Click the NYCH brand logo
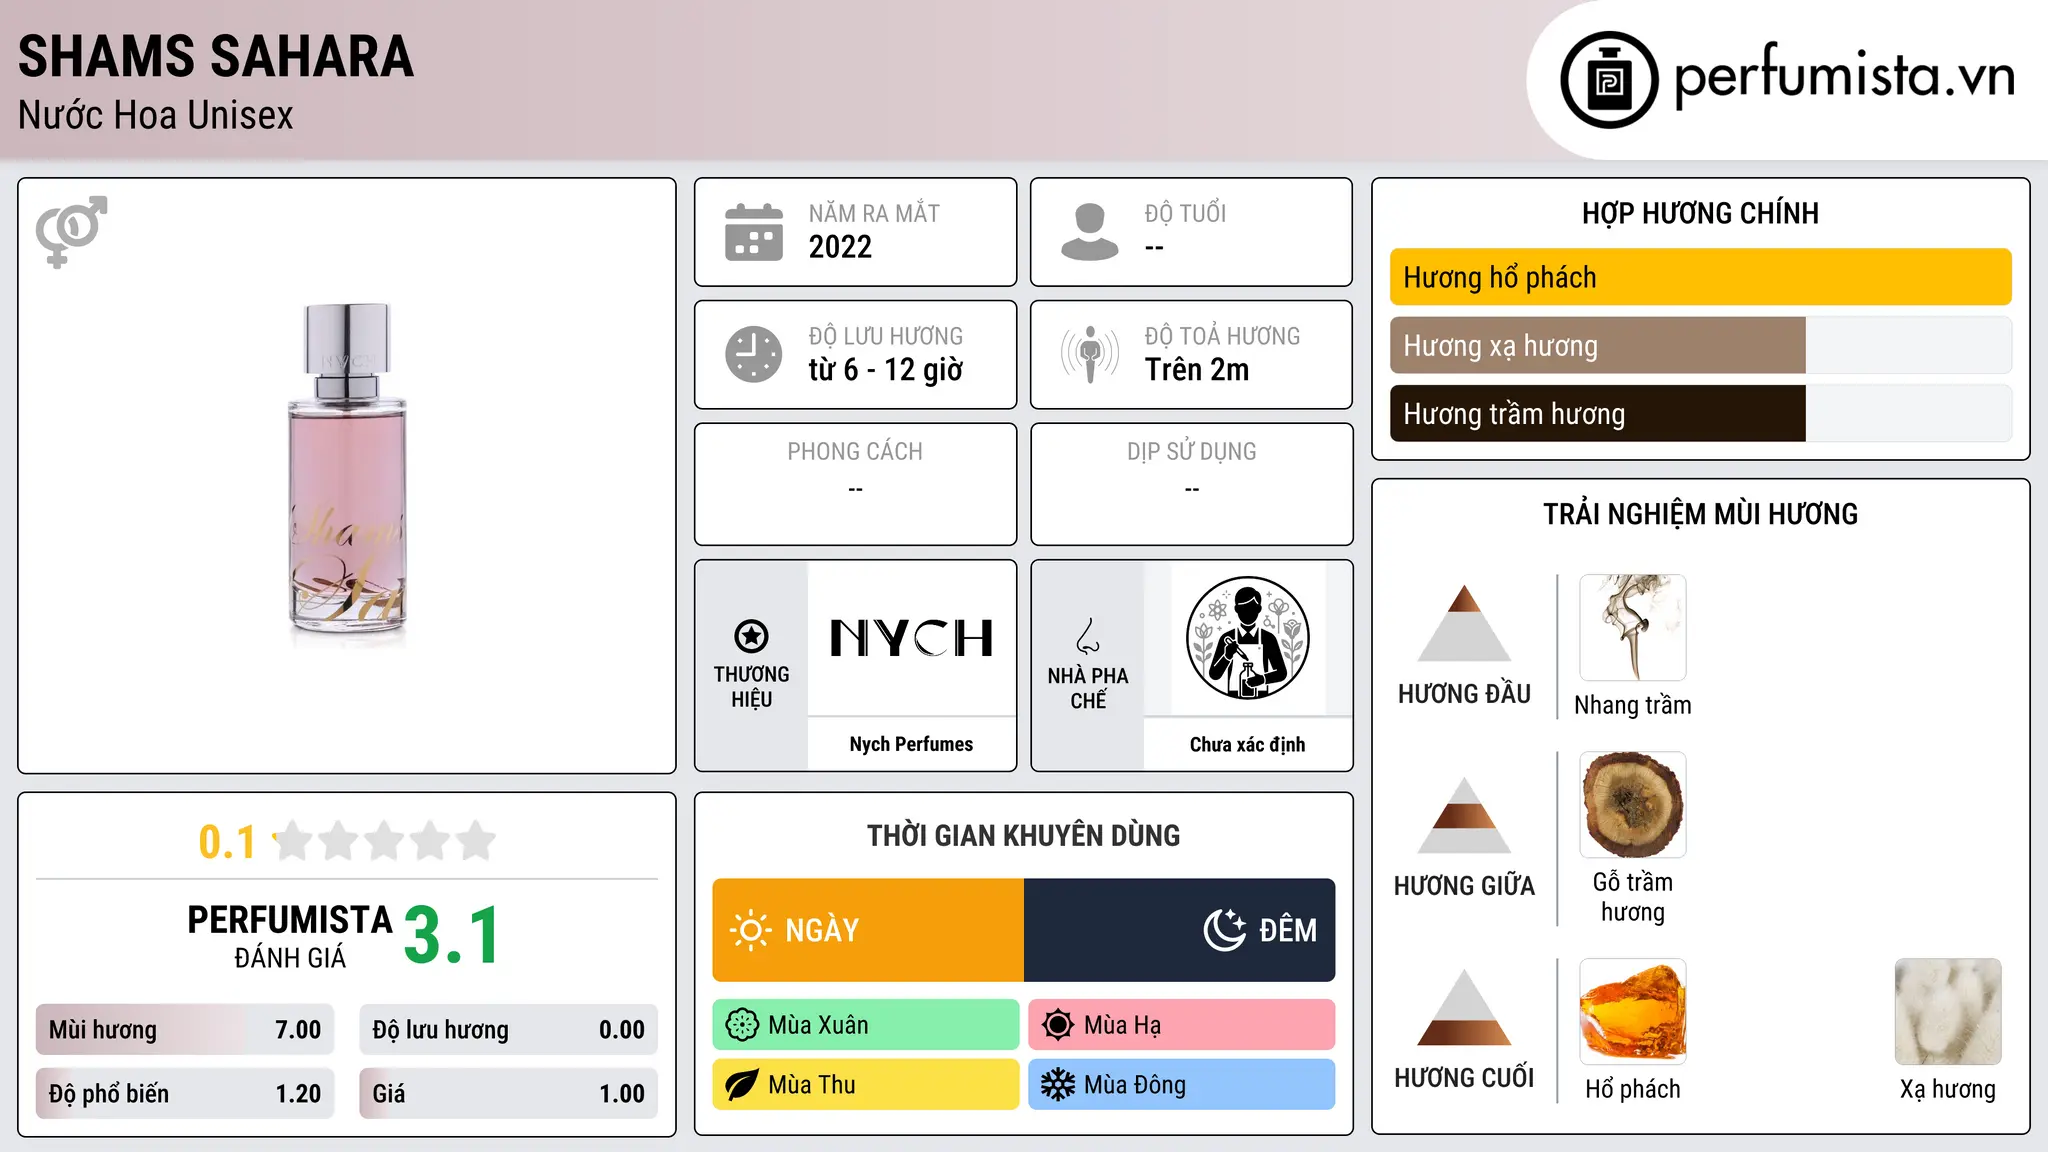The width and height of the screenshot is (2048, 1152). [x=911, y=638]
